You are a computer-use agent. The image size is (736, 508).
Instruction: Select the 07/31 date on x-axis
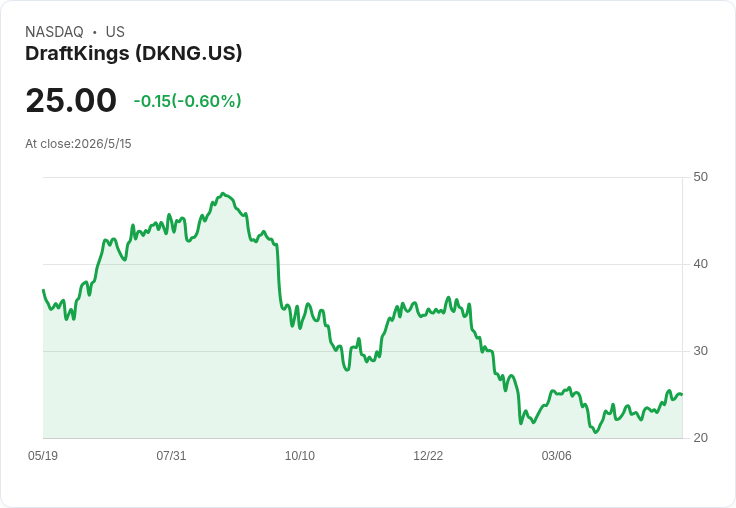point(171,456)
